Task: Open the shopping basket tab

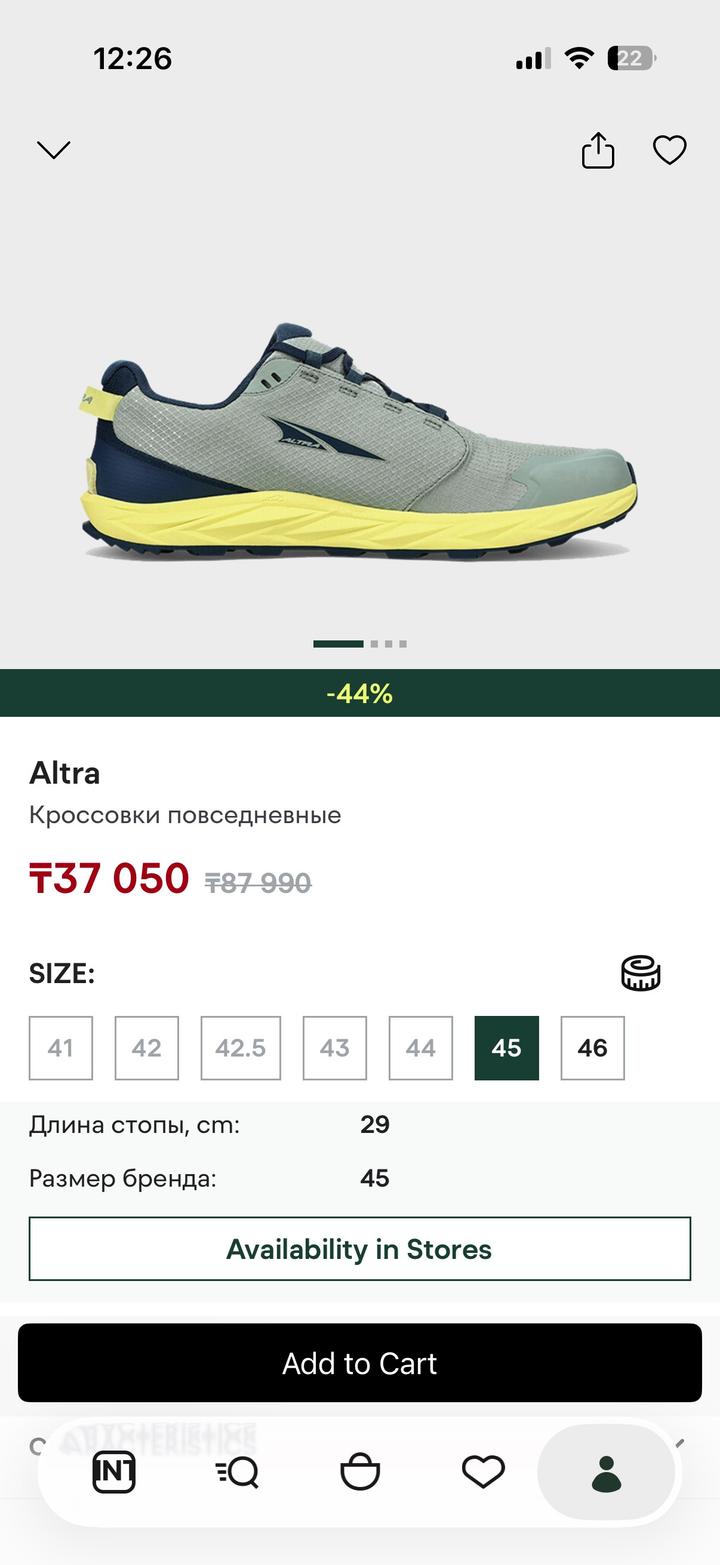Action: 360,1472
